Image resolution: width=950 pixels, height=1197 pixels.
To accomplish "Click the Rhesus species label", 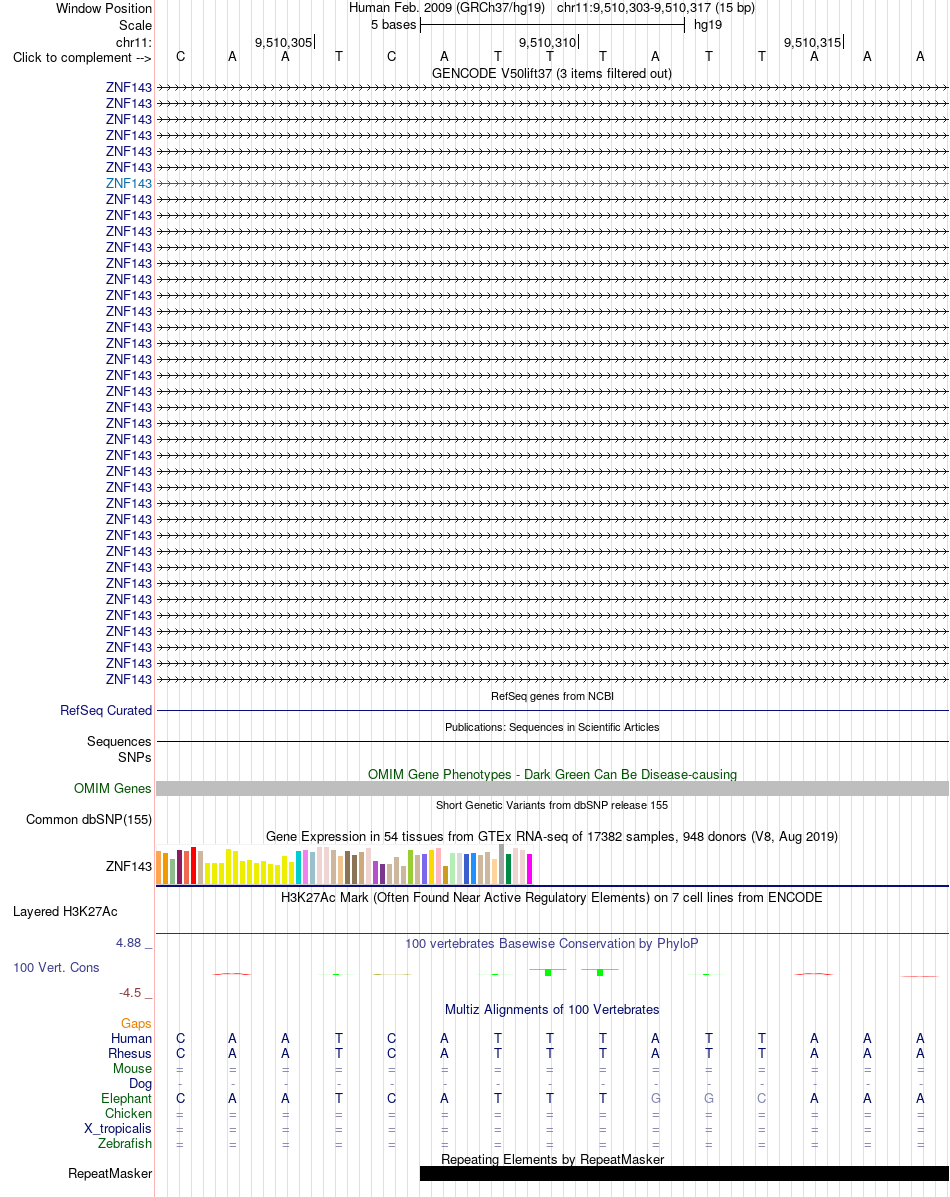I will click(x=130, y=1053).
